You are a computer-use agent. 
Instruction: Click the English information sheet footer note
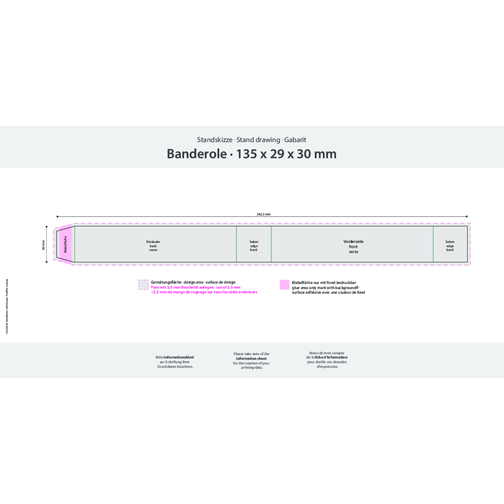pyautogui.click(x=251, y=360)
